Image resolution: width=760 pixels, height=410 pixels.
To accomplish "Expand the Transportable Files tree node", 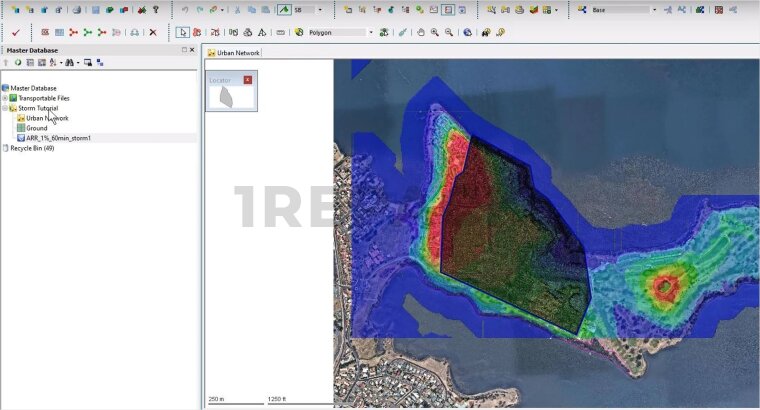I will click(5, 98).
